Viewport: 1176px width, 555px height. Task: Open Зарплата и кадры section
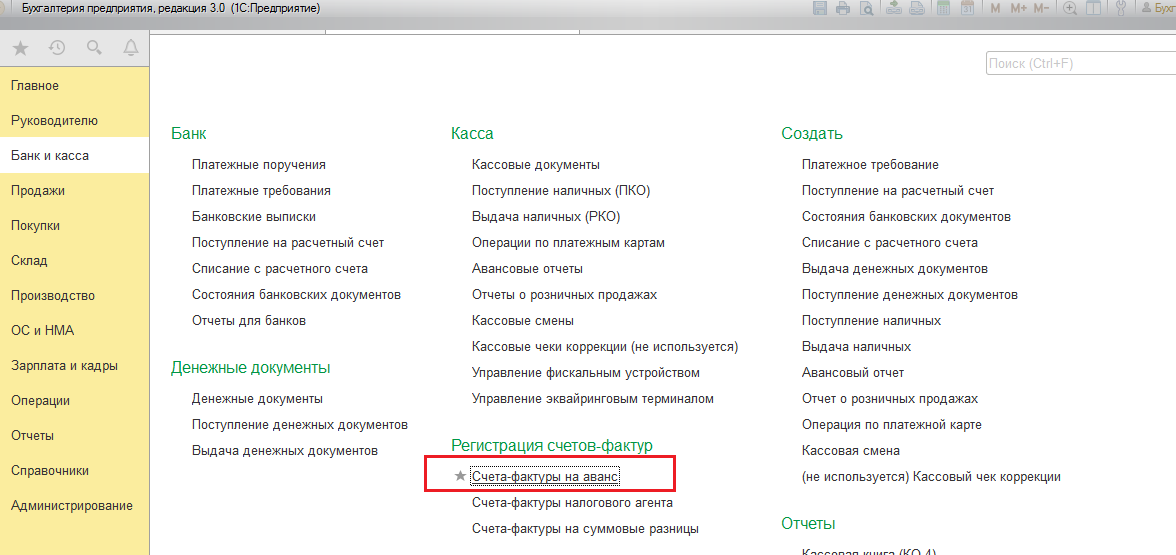[75, 366]
